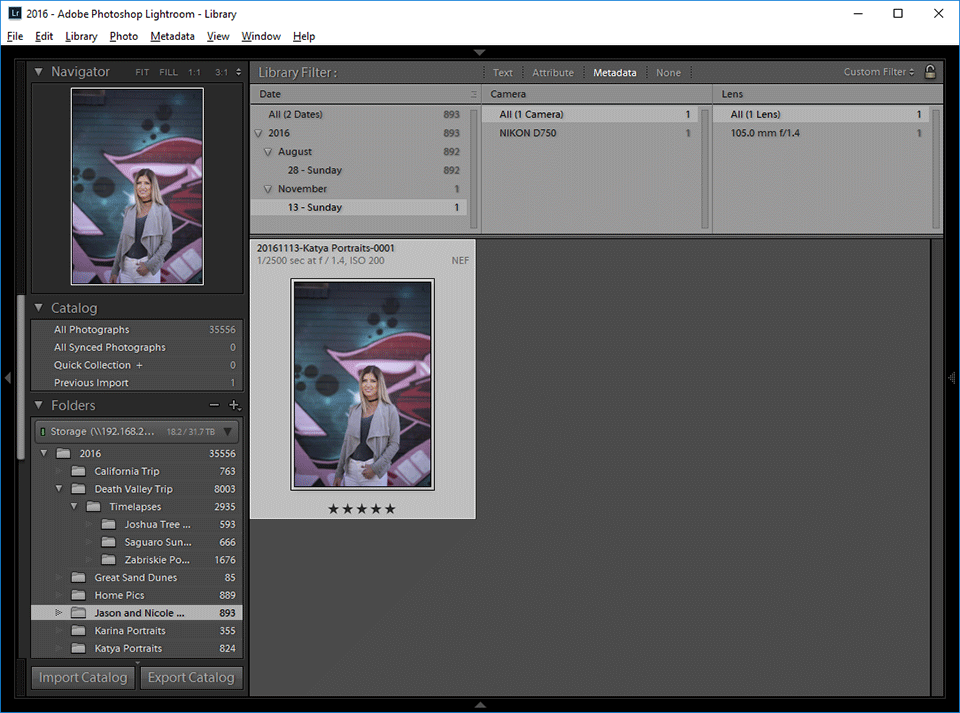Hide the filmstrip with the bottom arrow

tap(480, 704)
